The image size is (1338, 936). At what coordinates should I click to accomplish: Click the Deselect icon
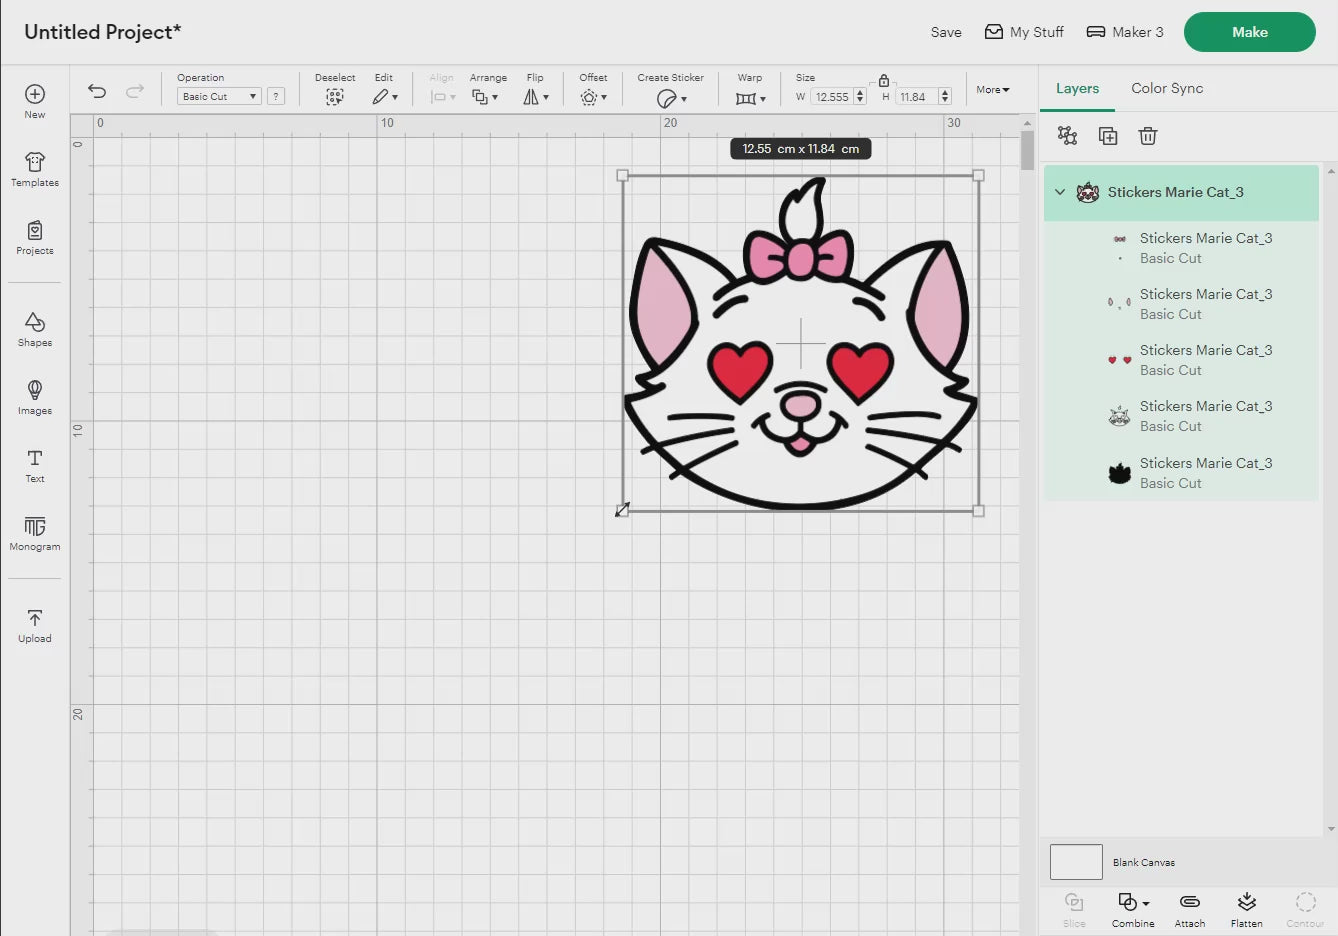tap(335, 97)
